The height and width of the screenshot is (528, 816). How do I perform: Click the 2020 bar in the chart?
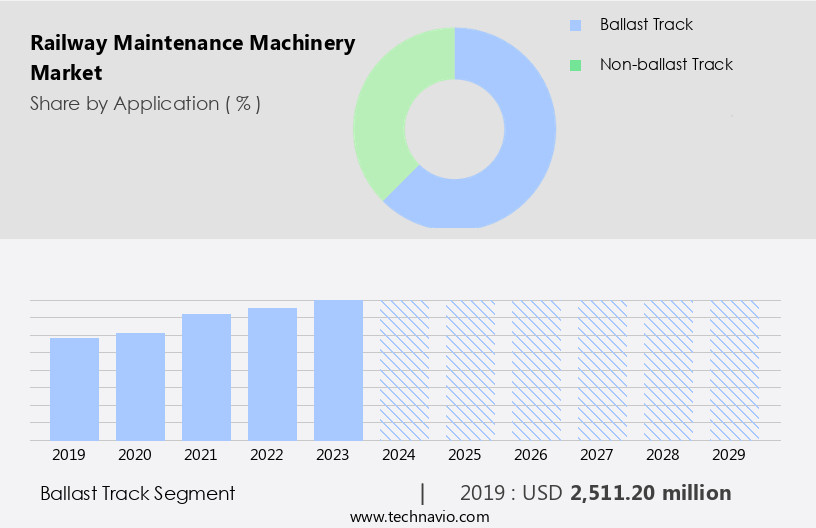[140, 386]
